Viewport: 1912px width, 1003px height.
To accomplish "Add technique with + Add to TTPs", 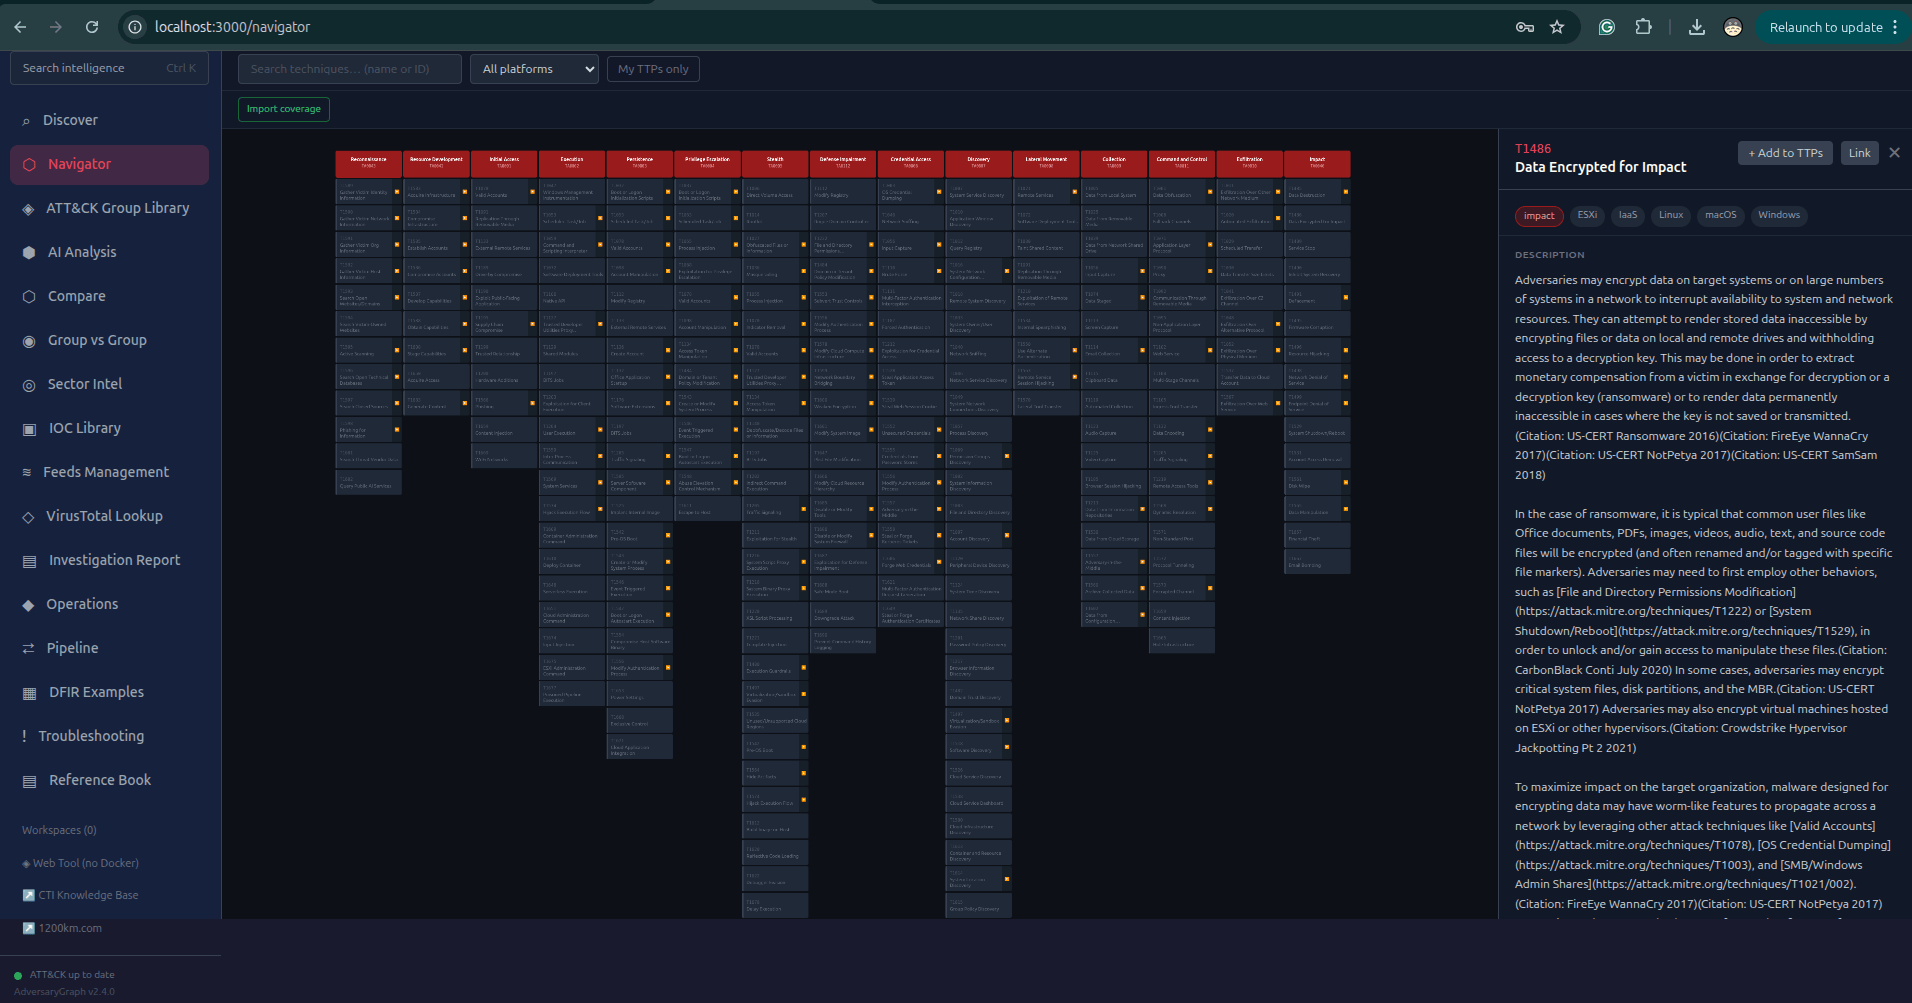I will (x=1785, y=153).
